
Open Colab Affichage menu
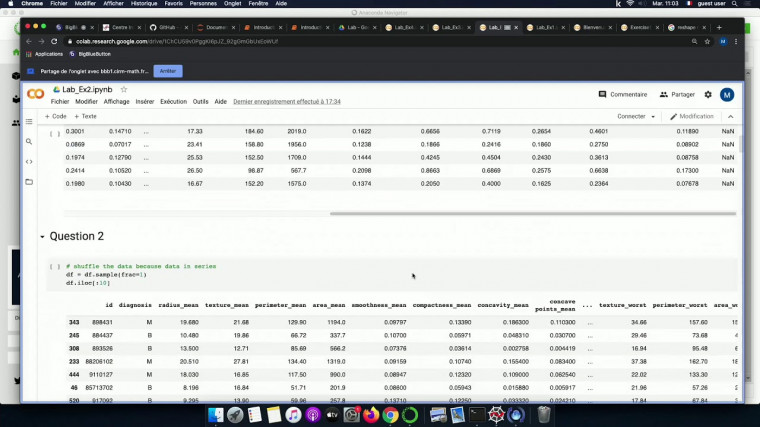point(116,102)
